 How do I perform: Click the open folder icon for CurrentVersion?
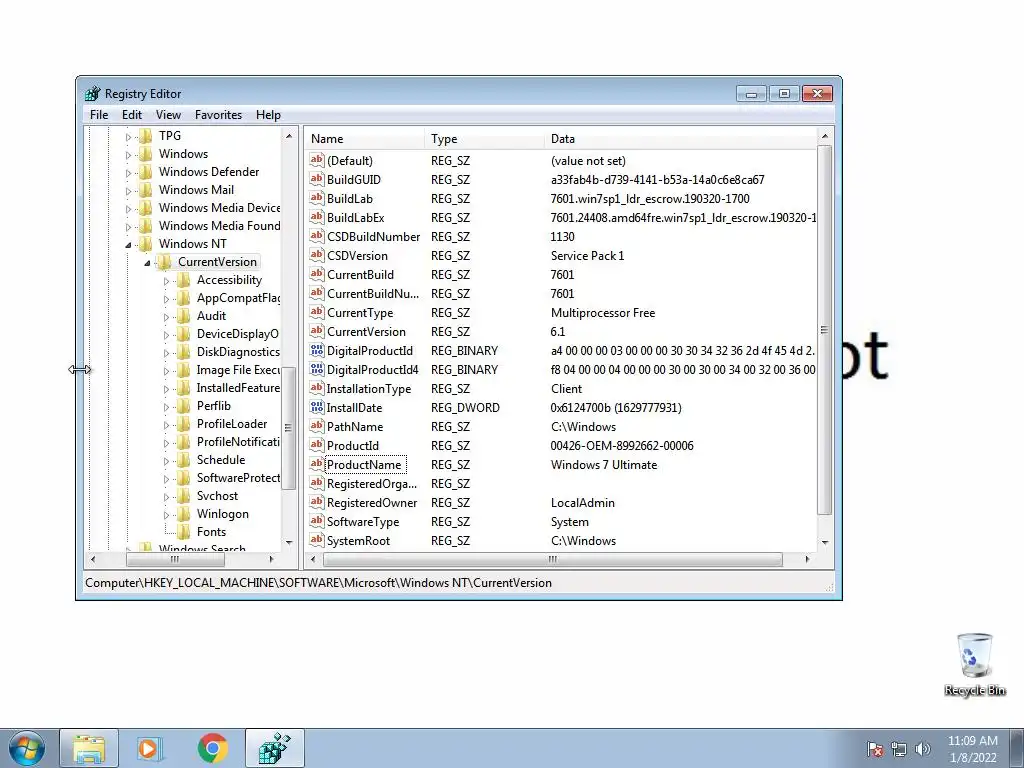(165, 262)
